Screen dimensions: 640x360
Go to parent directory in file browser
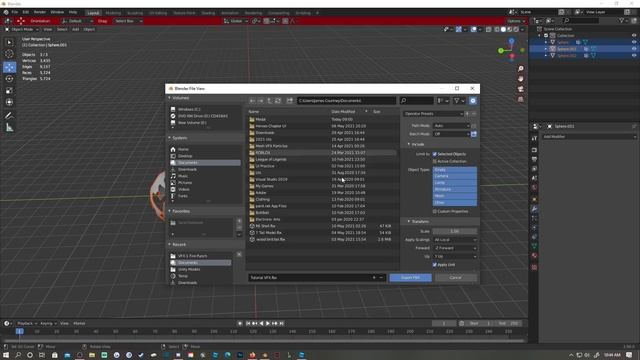pos(269,100)
